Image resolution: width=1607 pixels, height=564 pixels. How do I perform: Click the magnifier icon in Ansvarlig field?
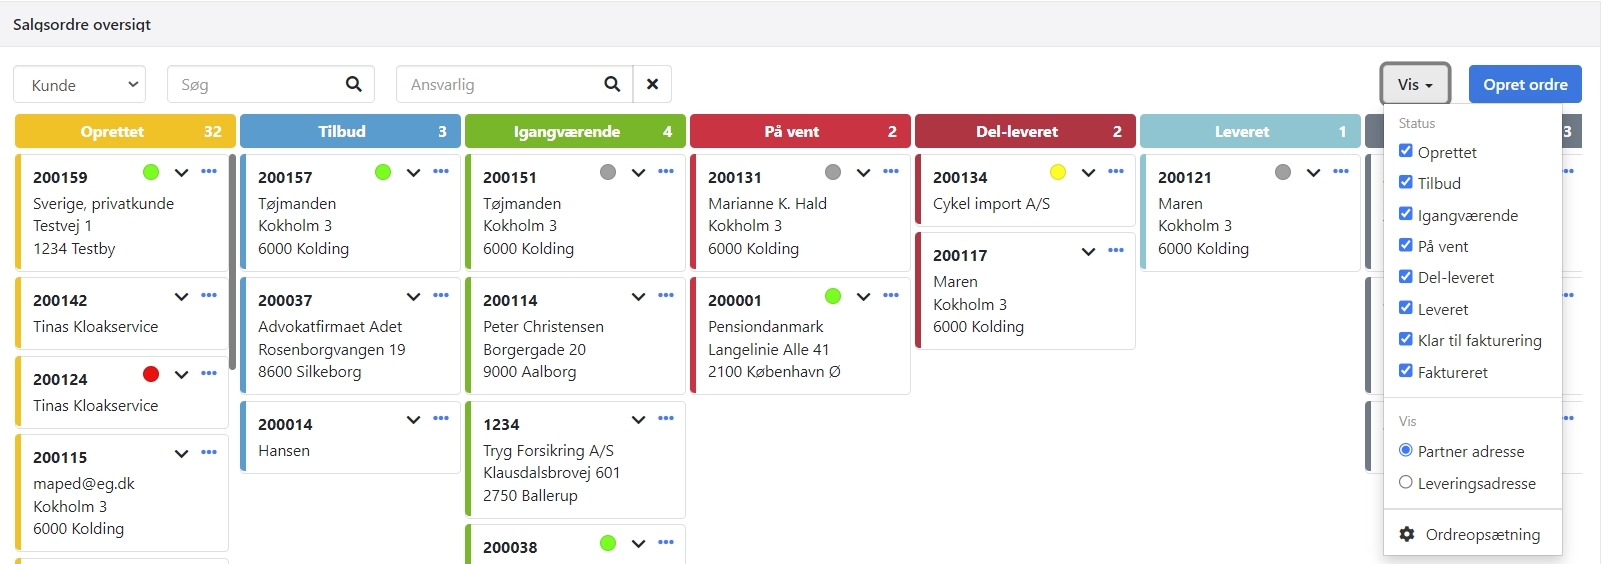(612, 84)
